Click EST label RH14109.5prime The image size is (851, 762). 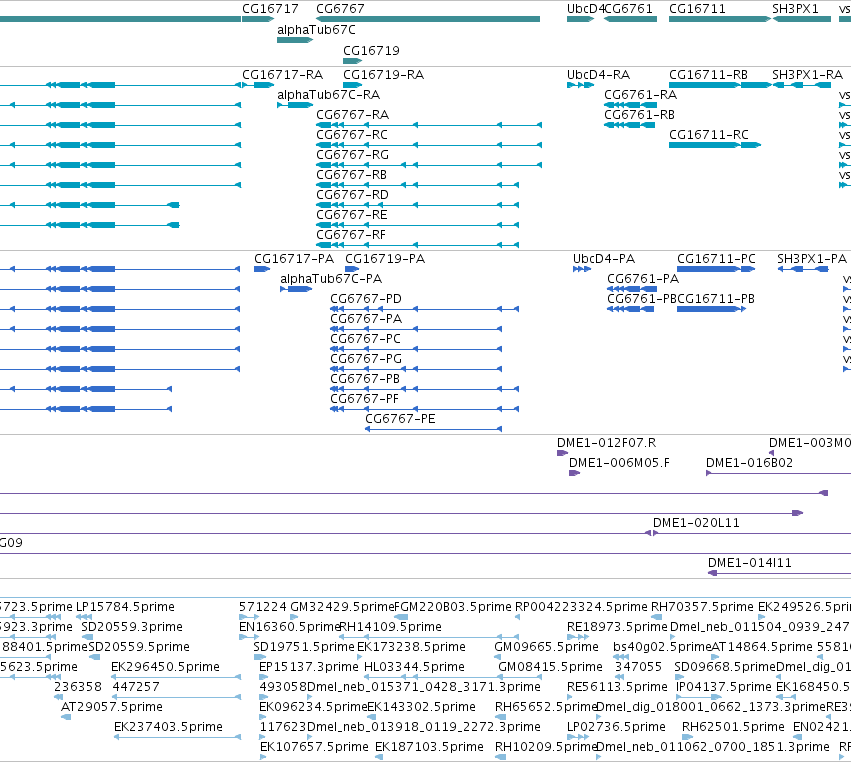pos(391,627)
